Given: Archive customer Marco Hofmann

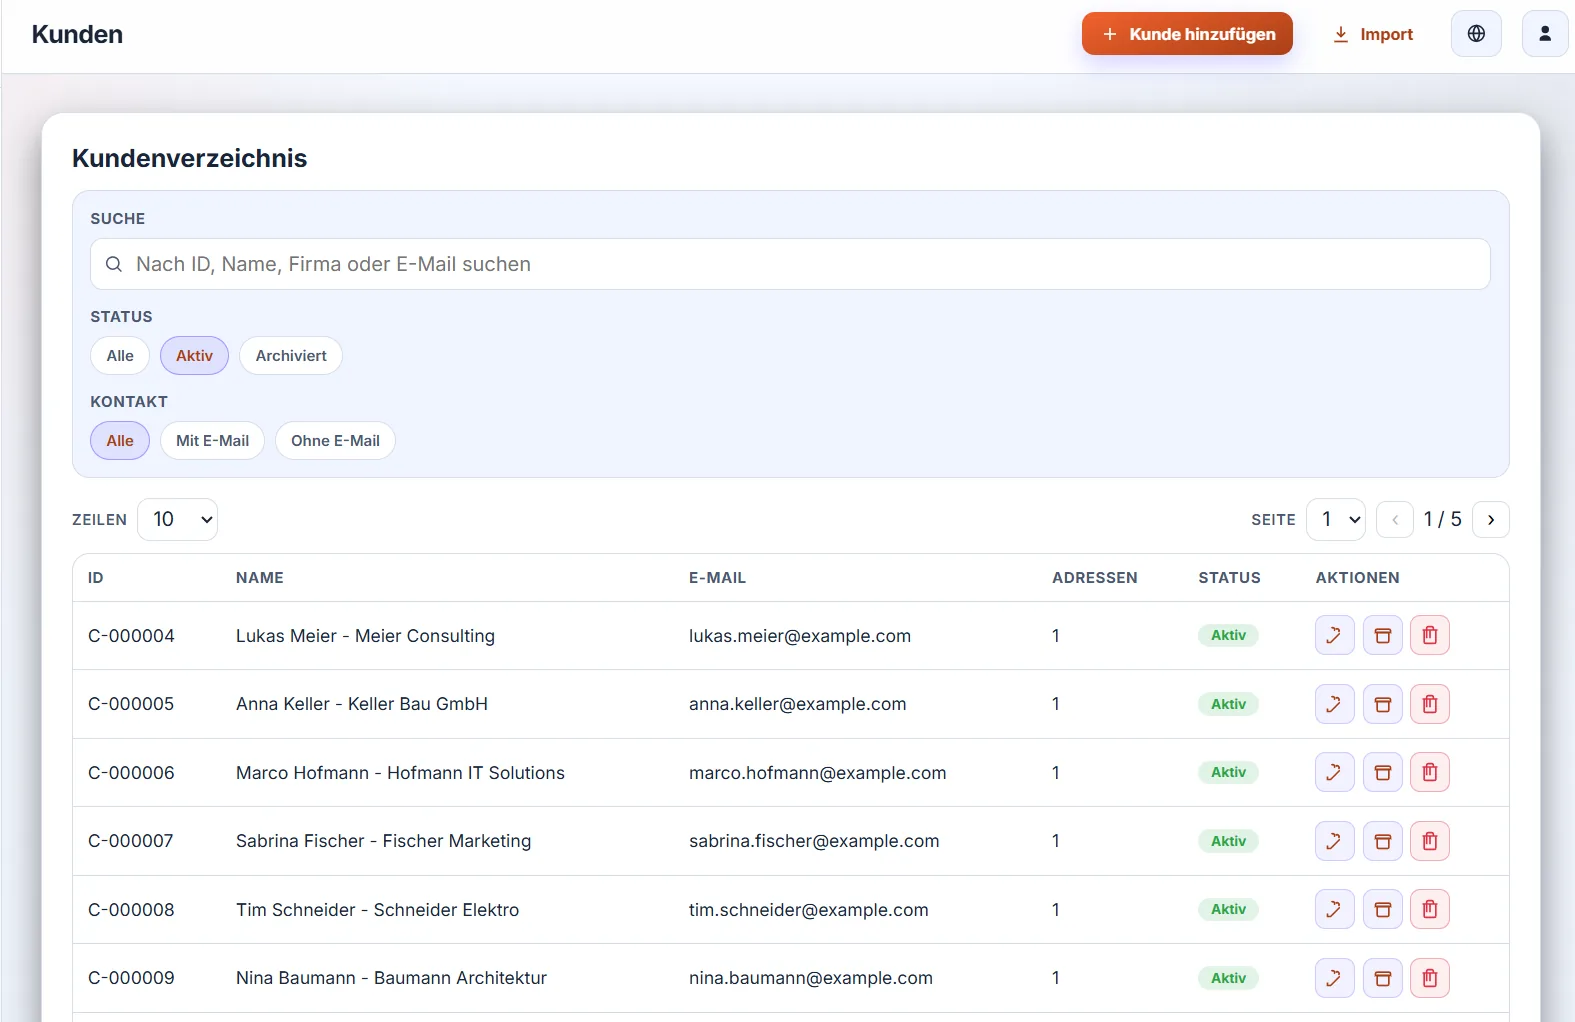Looking at the screenshot, I should 1383,772.
